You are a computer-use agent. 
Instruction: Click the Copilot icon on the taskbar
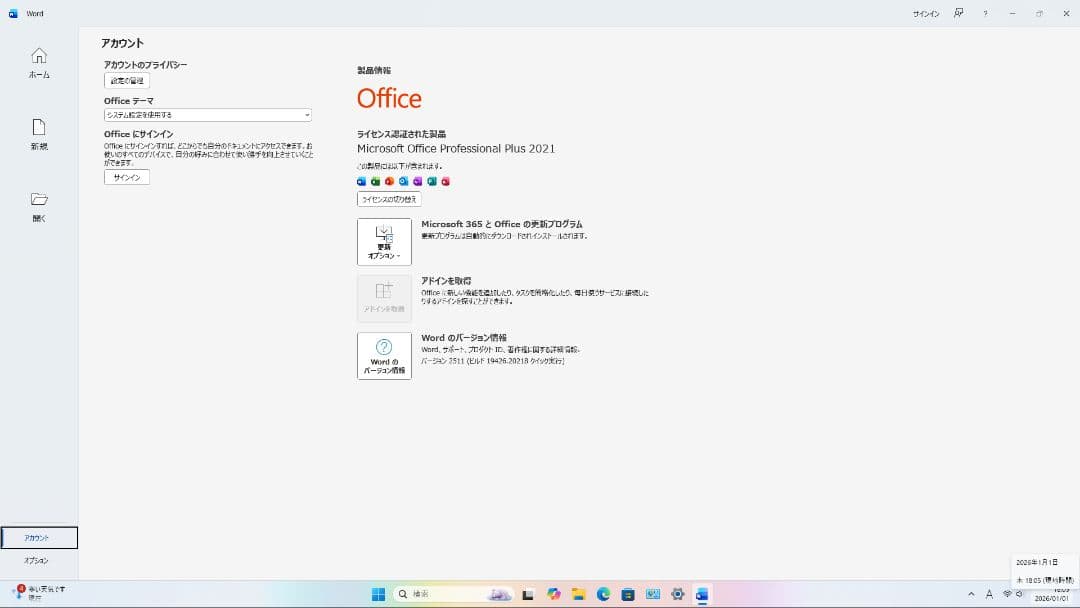click(x=553, y=594)
